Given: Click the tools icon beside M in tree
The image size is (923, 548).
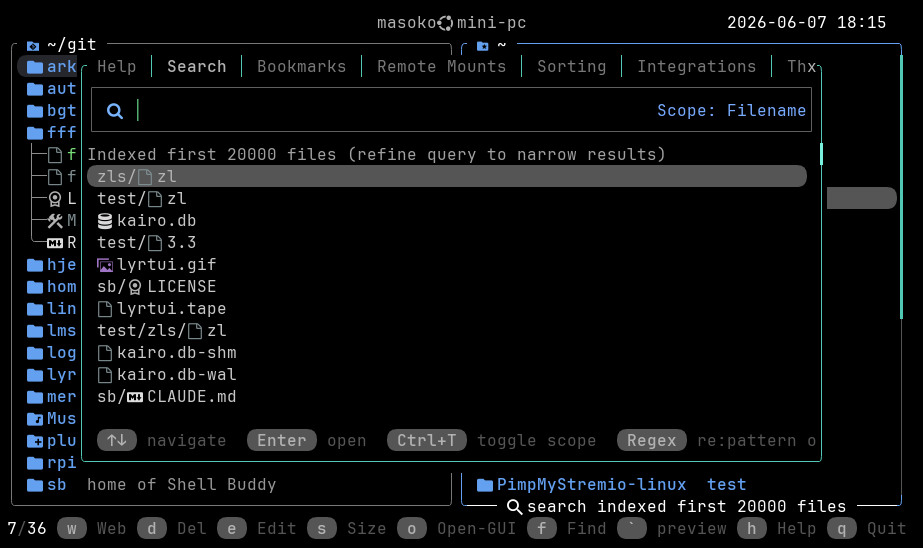Looking at the screenshot, I should [55, 221].
